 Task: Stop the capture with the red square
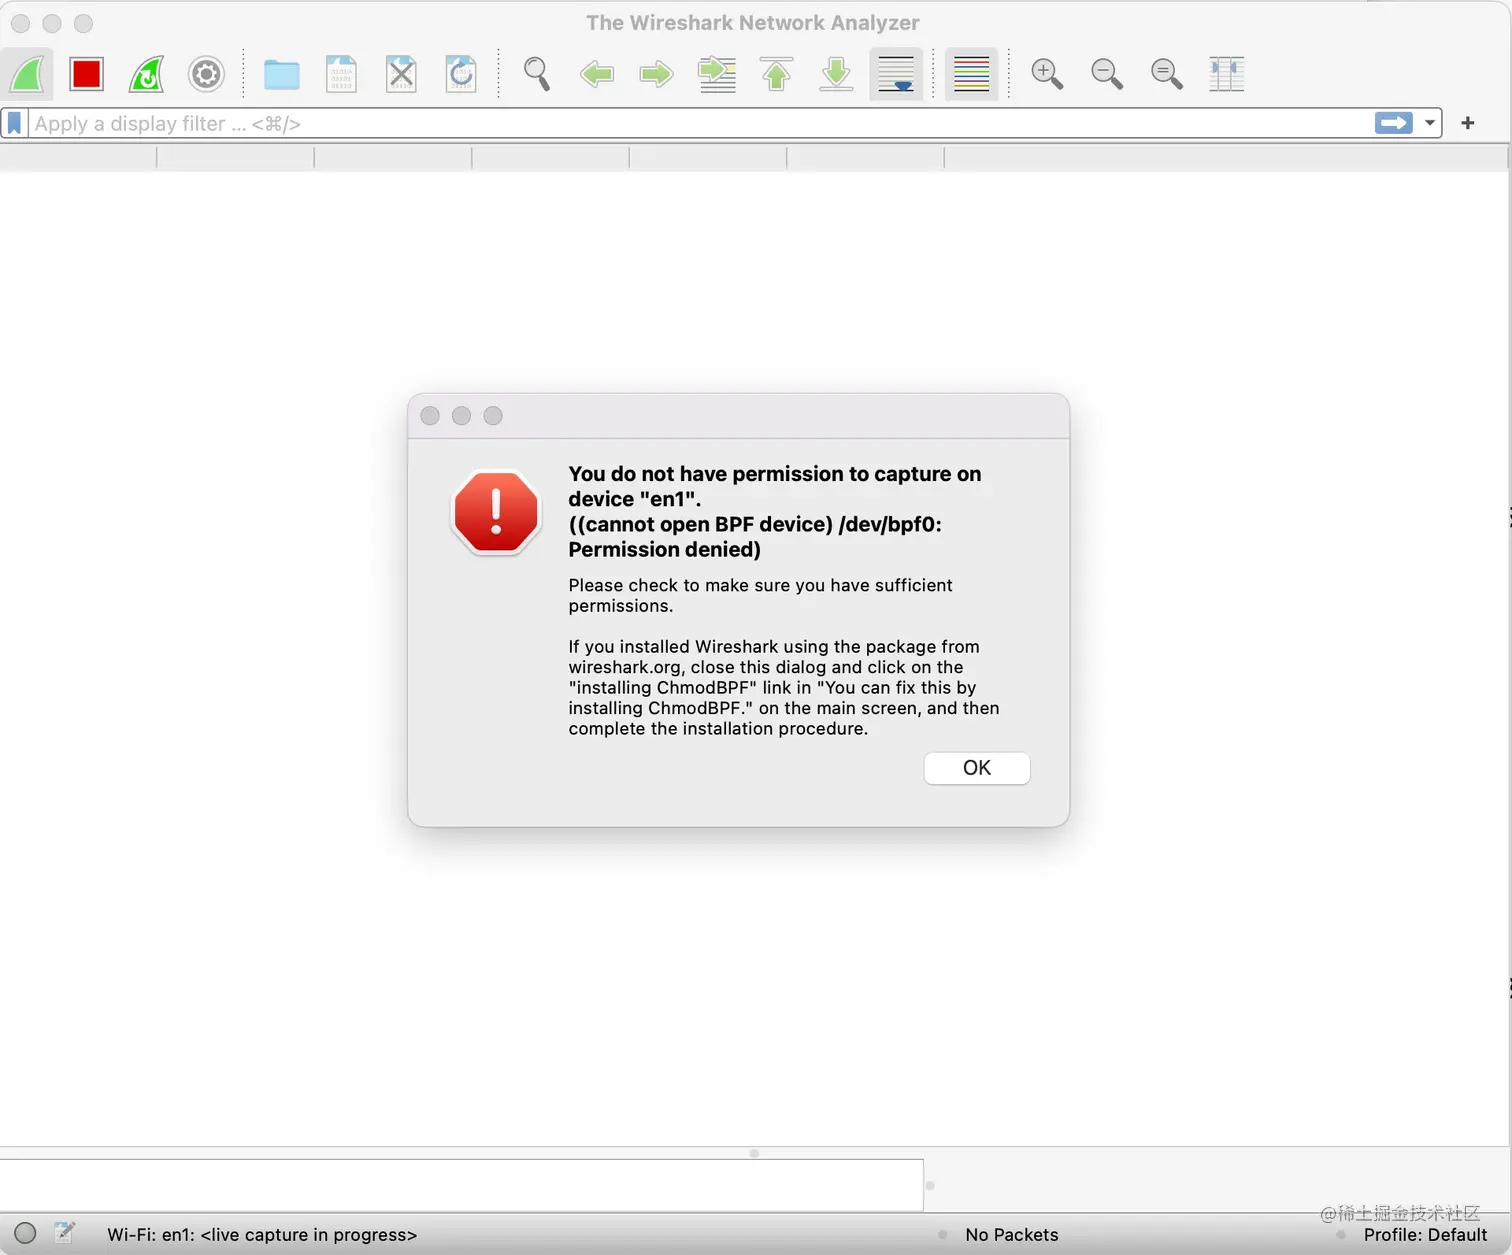[87, 74]
